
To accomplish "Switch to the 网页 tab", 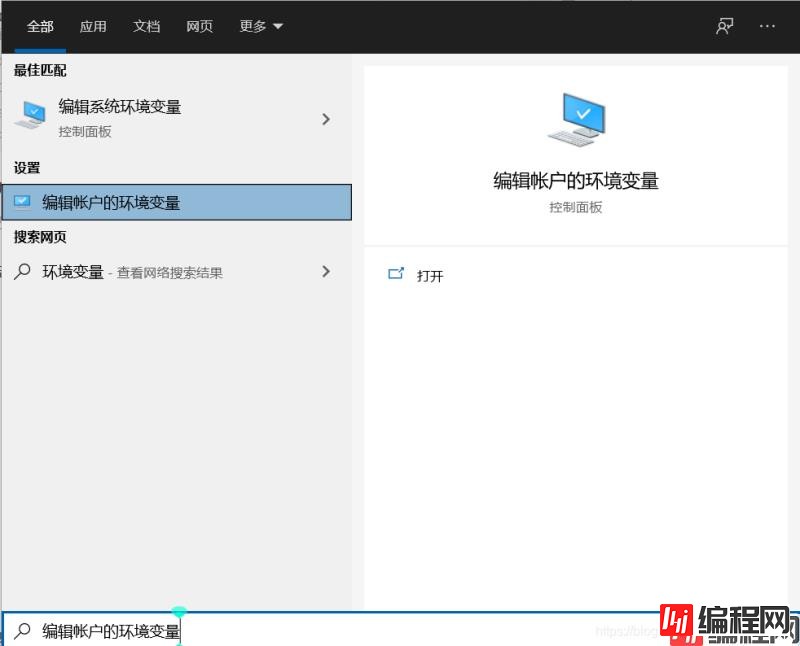I will point(199,26).
